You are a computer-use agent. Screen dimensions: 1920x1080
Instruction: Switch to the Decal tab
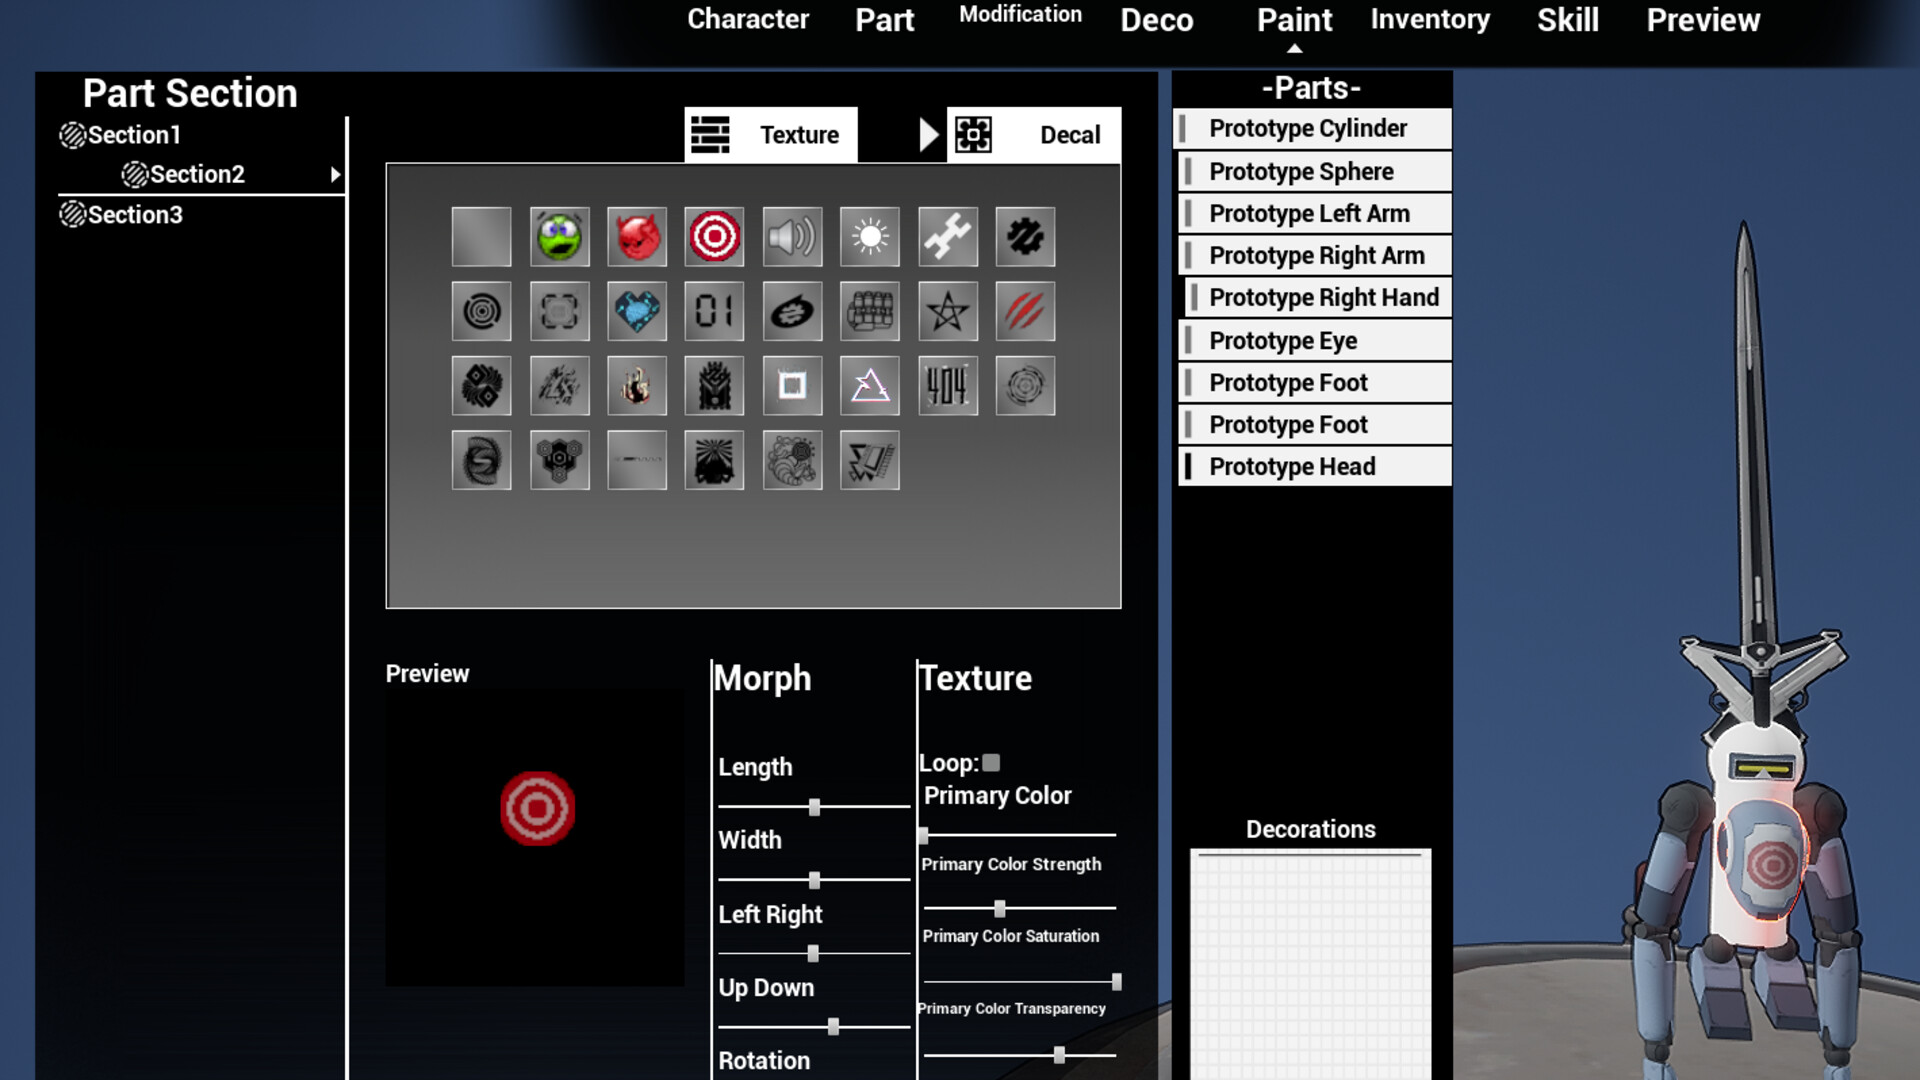(1035, 134)
